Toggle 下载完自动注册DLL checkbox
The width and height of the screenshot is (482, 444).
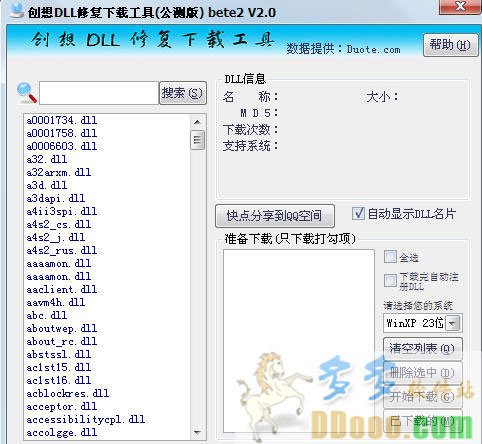[x=390, y=281]
